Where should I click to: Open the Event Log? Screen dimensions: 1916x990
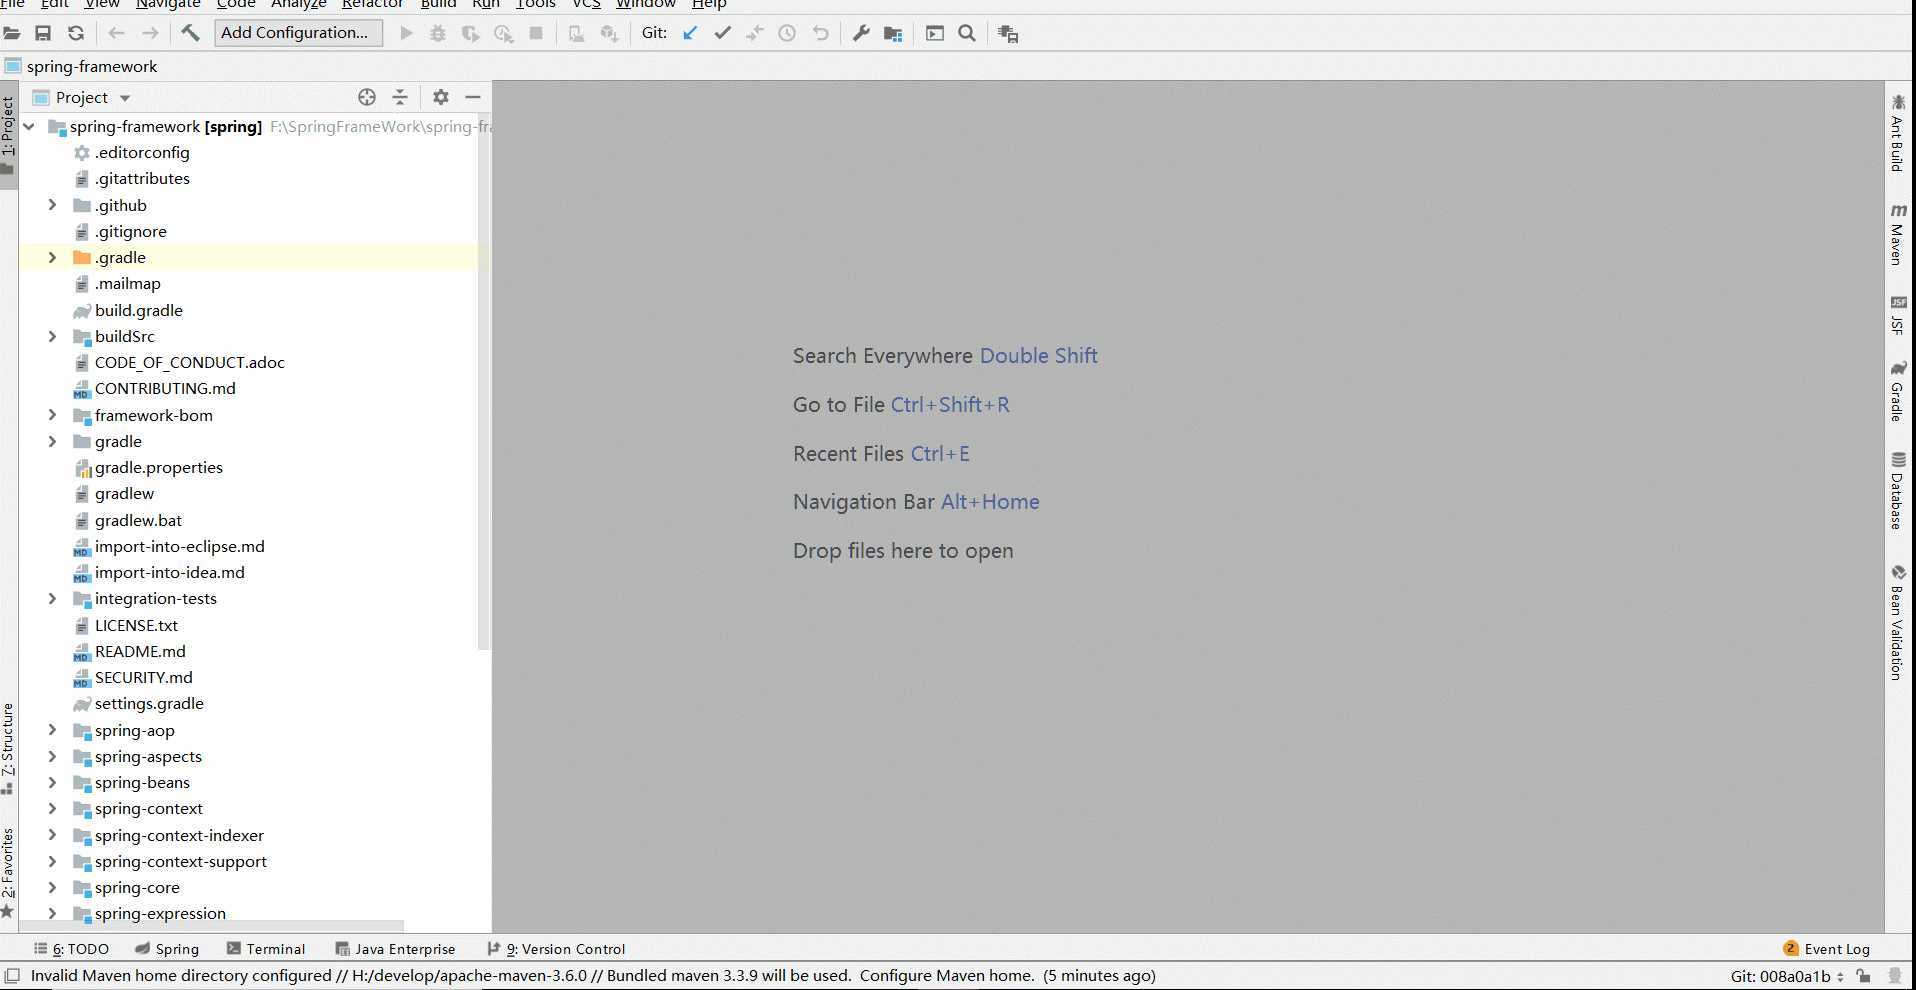coord(1826,949)
